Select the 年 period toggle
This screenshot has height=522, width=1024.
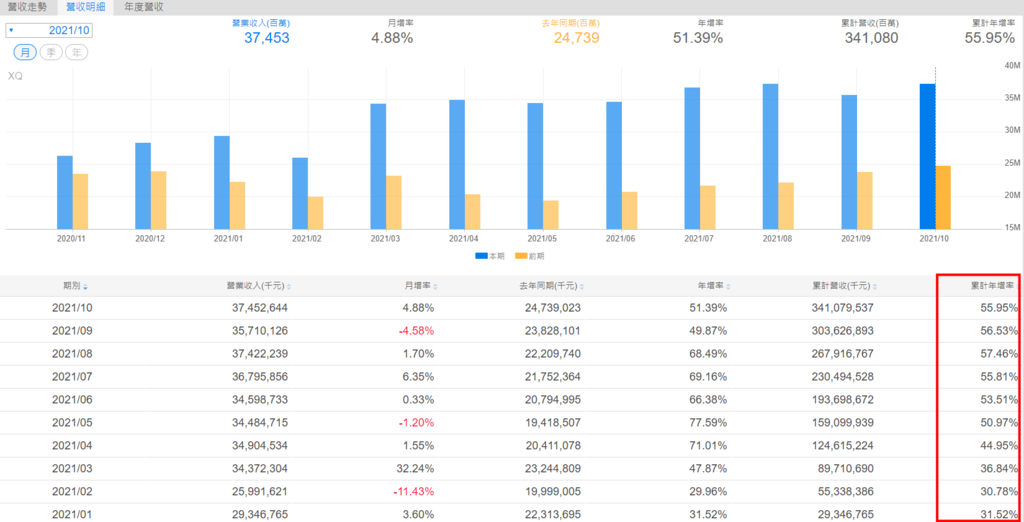pyautogui.click(x=76, y=53)
